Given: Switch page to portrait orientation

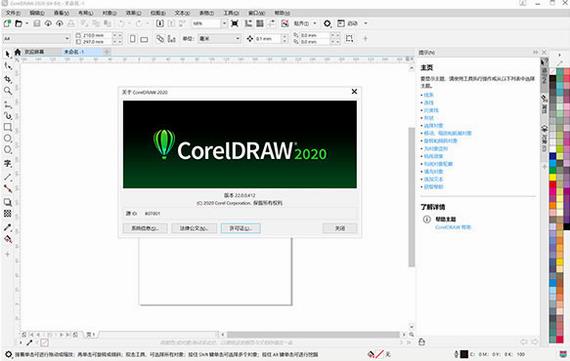Looking at the screenshot, I should coord(133,39).
